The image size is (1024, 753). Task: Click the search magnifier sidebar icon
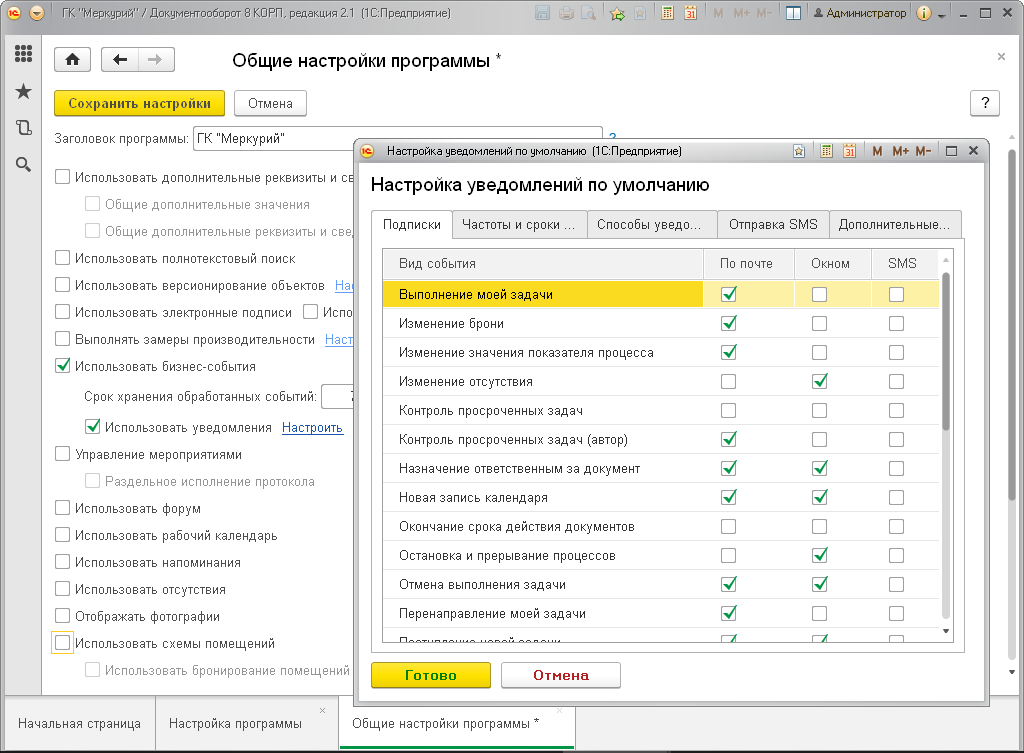point(24,165)
